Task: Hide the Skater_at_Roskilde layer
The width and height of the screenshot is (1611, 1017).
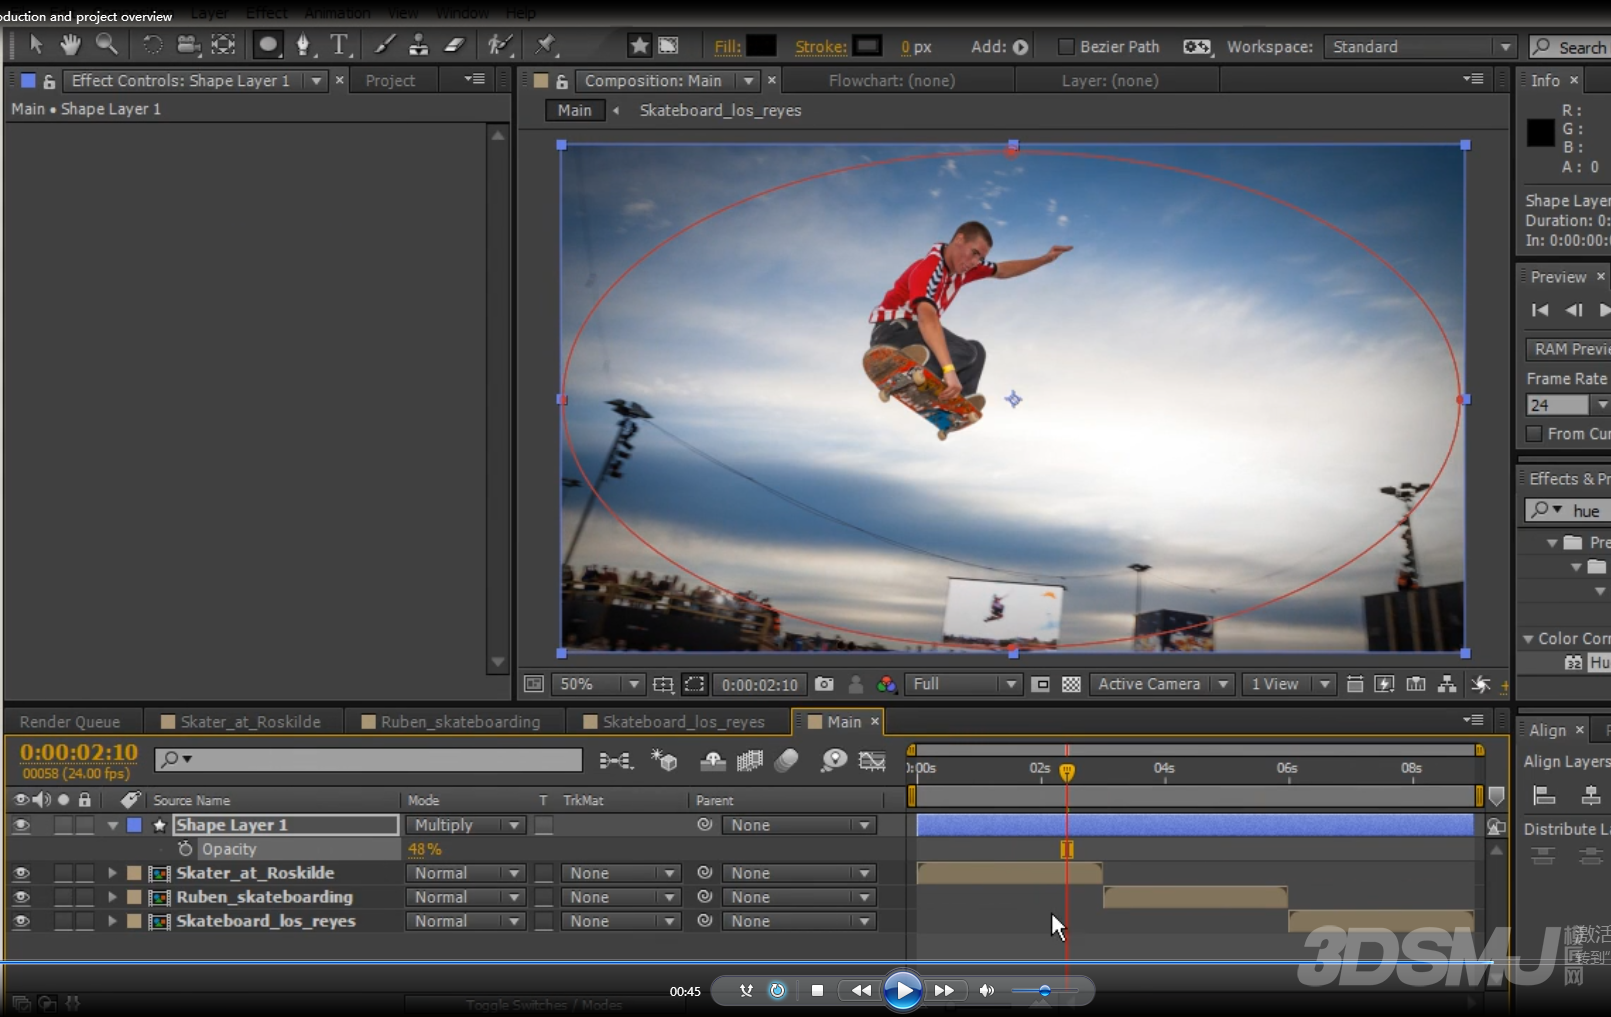Action: pyautogui.click(x=21, y=873)
